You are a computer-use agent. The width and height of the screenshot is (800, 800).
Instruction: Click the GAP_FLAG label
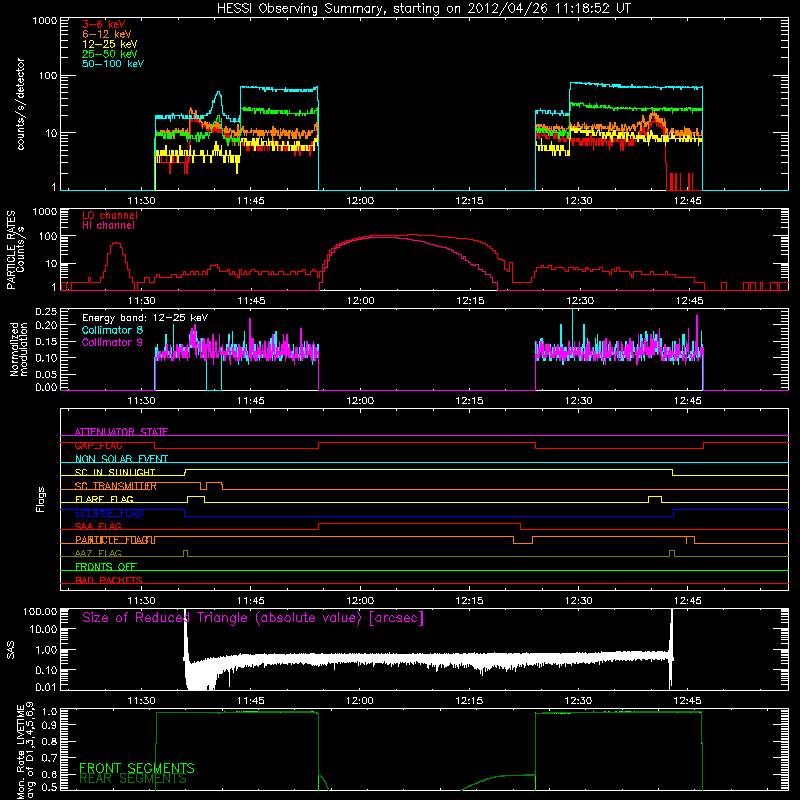98,445
